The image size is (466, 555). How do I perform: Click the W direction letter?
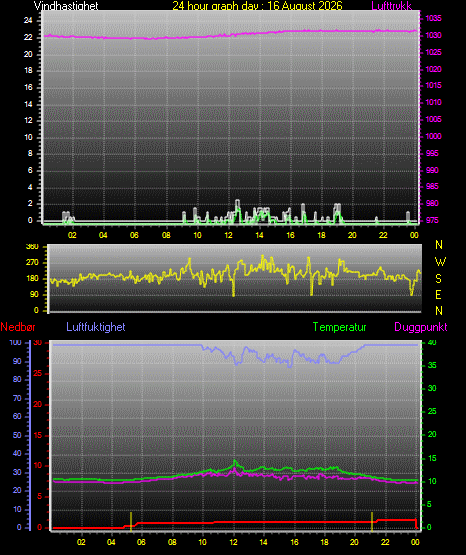coord(440,262)
